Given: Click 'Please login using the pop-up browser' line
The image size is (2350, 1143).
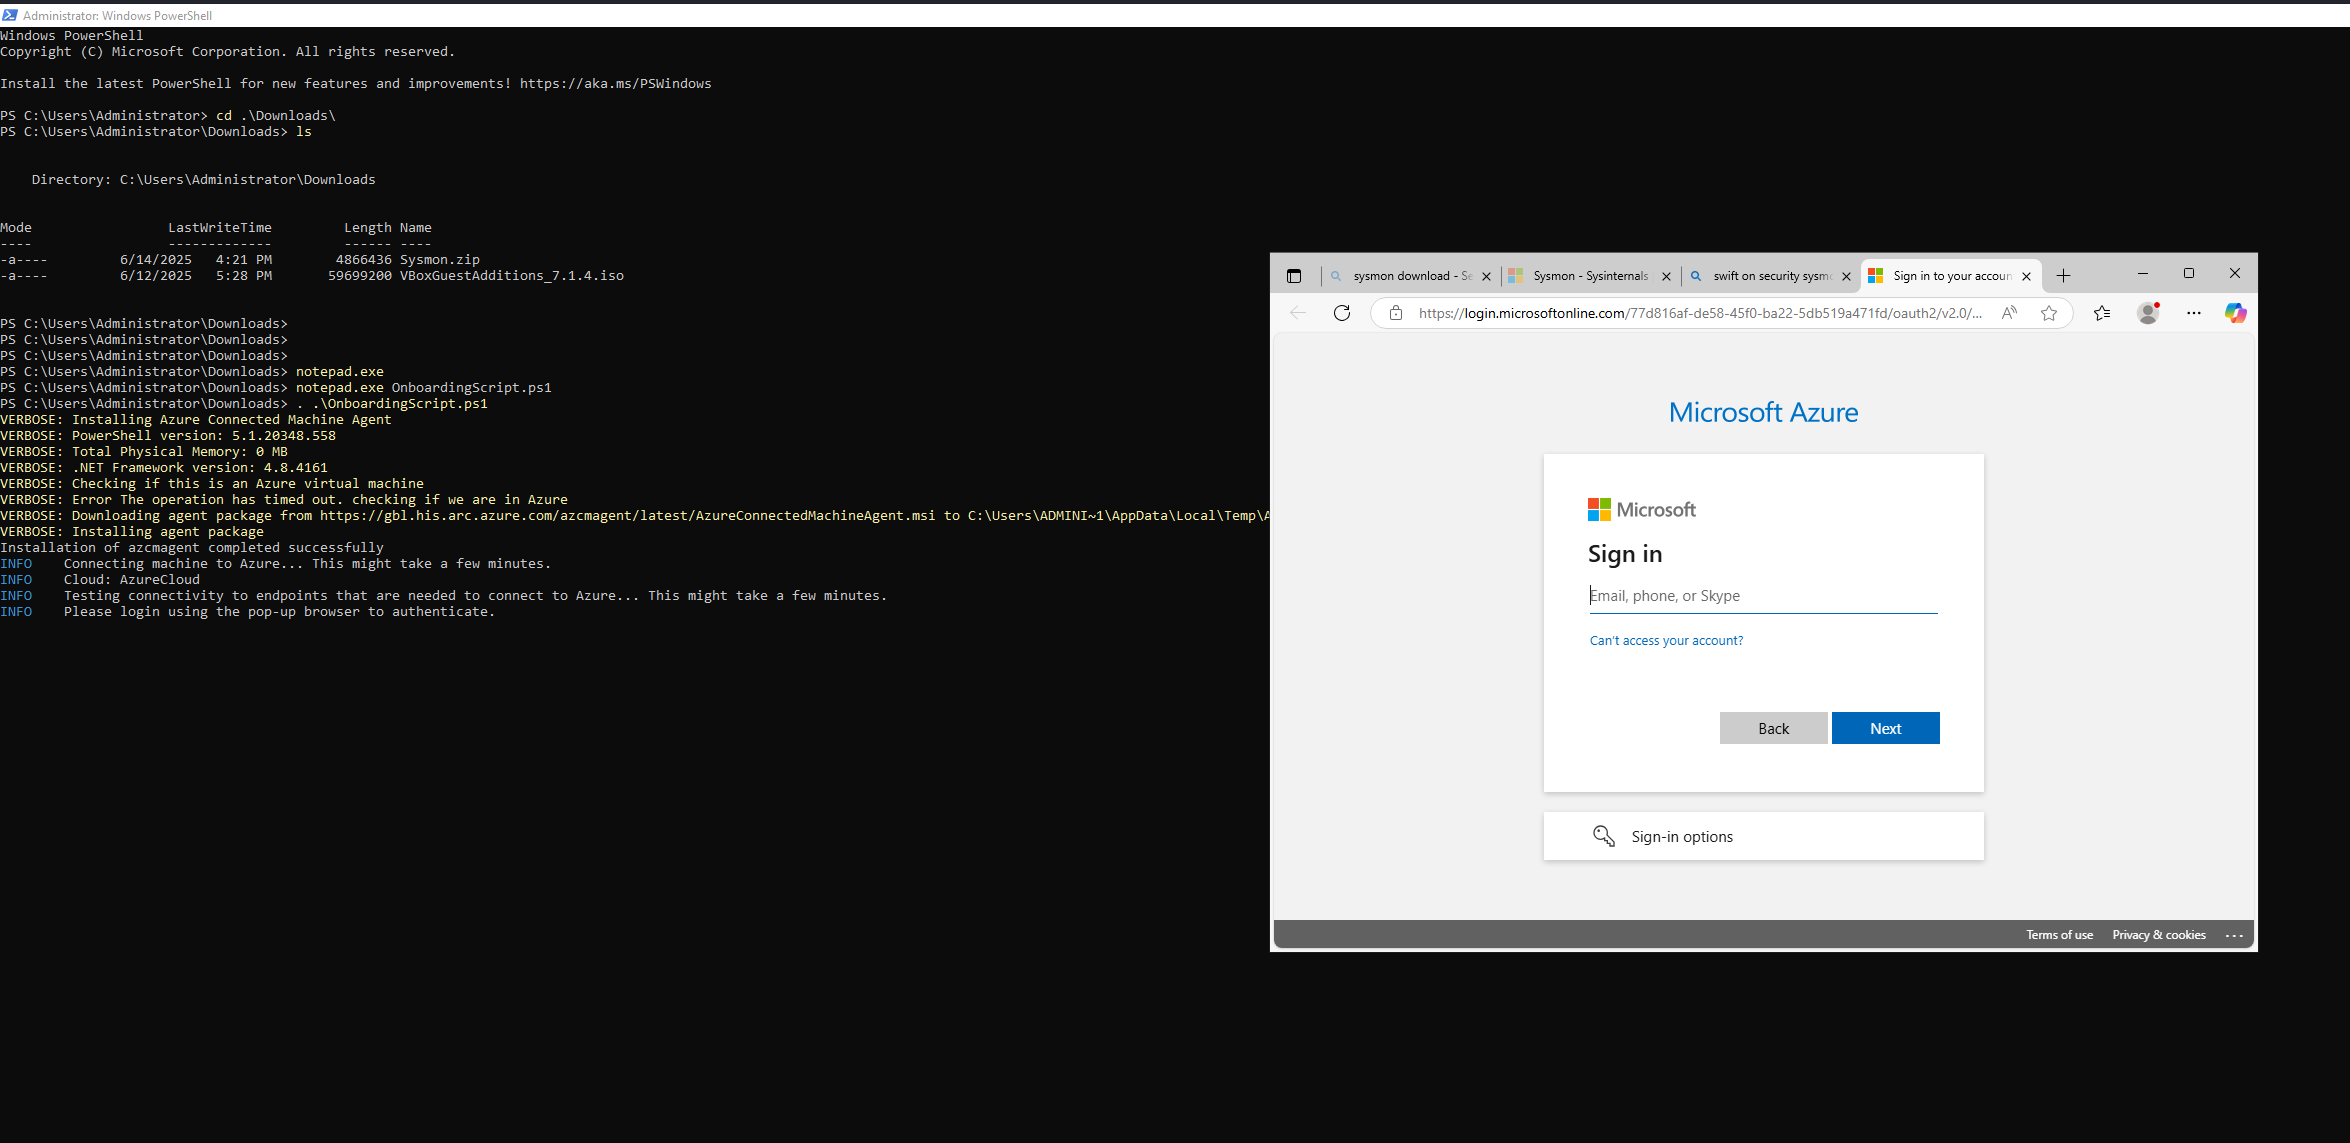Looking at the screenshot, I should tap(248, 612).
